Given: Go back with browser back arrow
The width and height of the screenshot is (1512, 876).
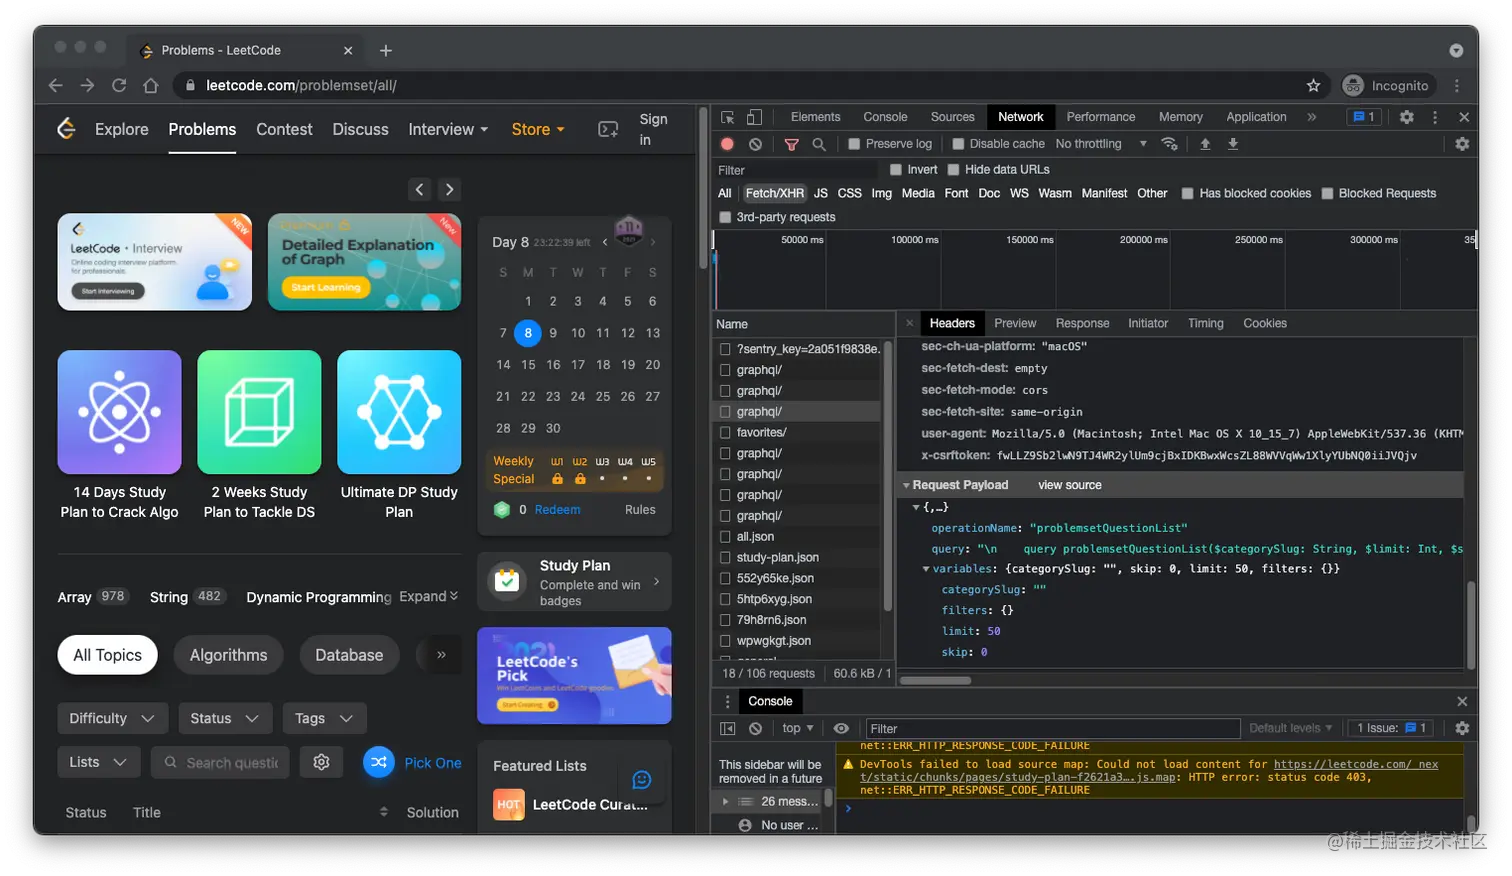Looking at the screenshot, I should point(56,85).
